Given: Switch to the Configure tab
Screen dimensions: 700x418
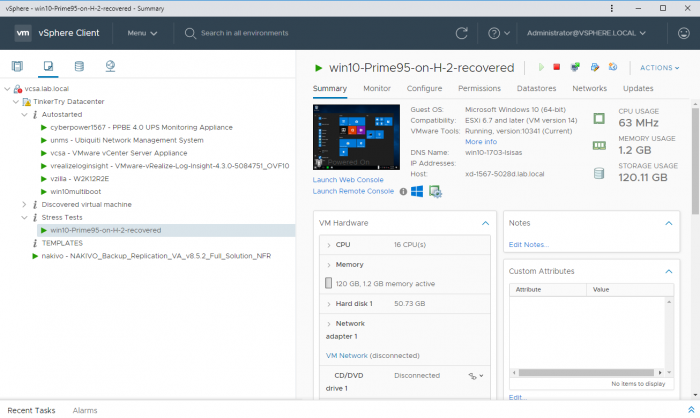Looking at the screenshot, I should click(424, 88).
